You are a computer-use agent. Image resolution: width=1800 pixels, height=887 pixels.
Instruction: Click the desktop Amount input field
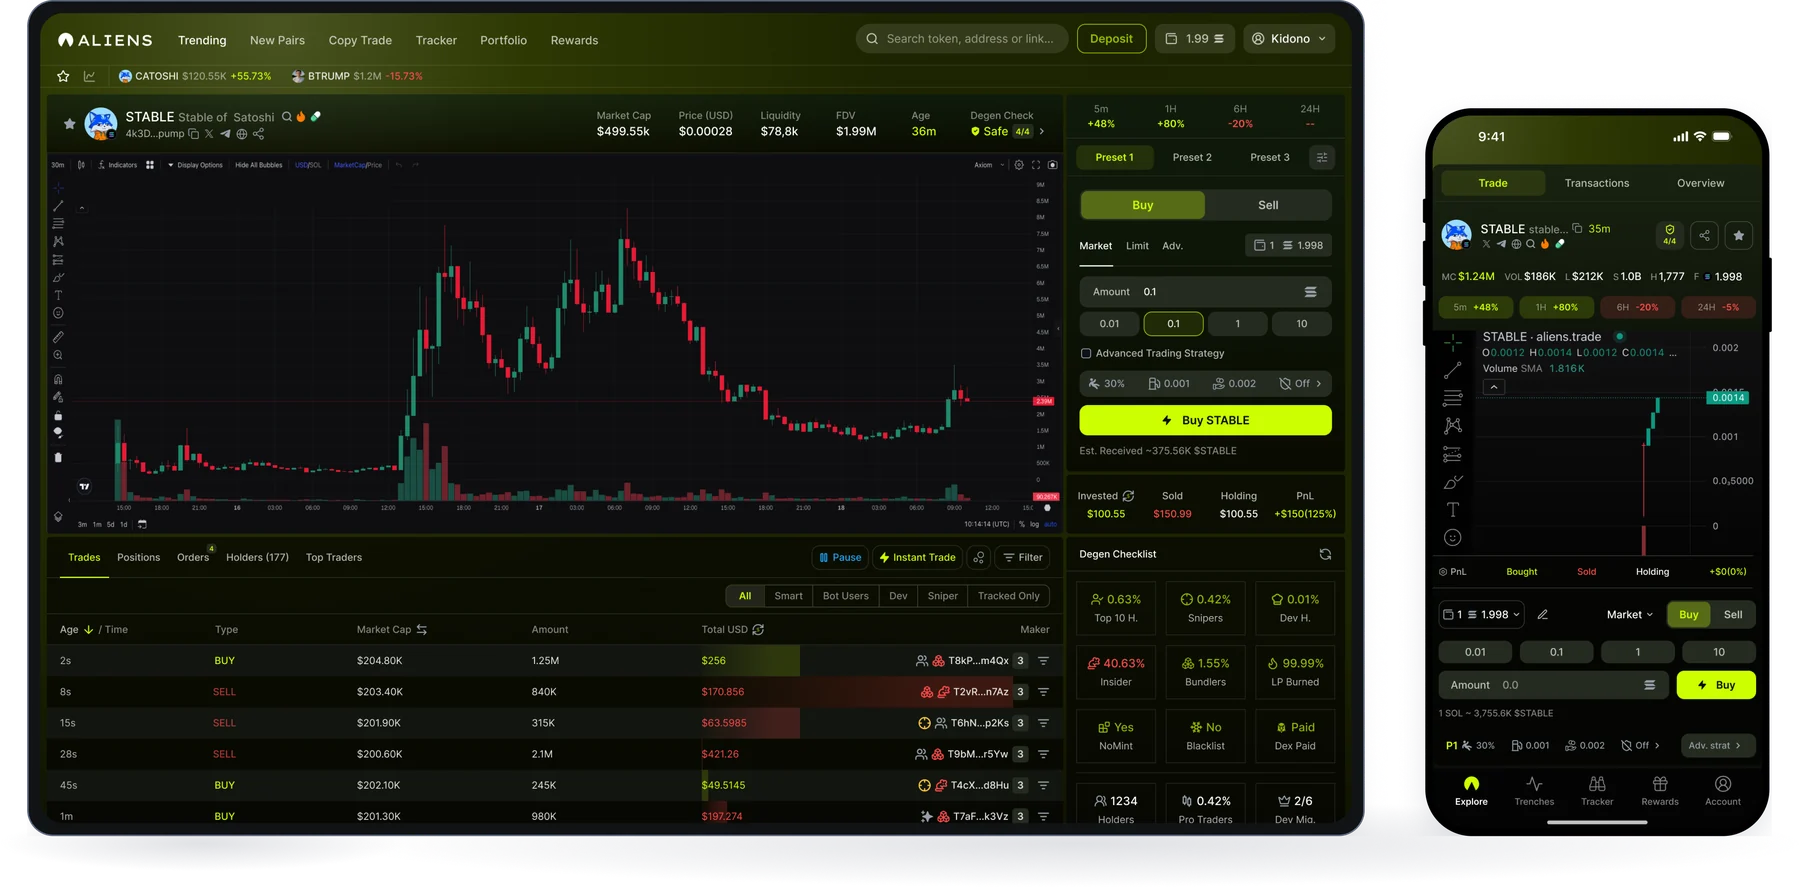click(1205, 292)
